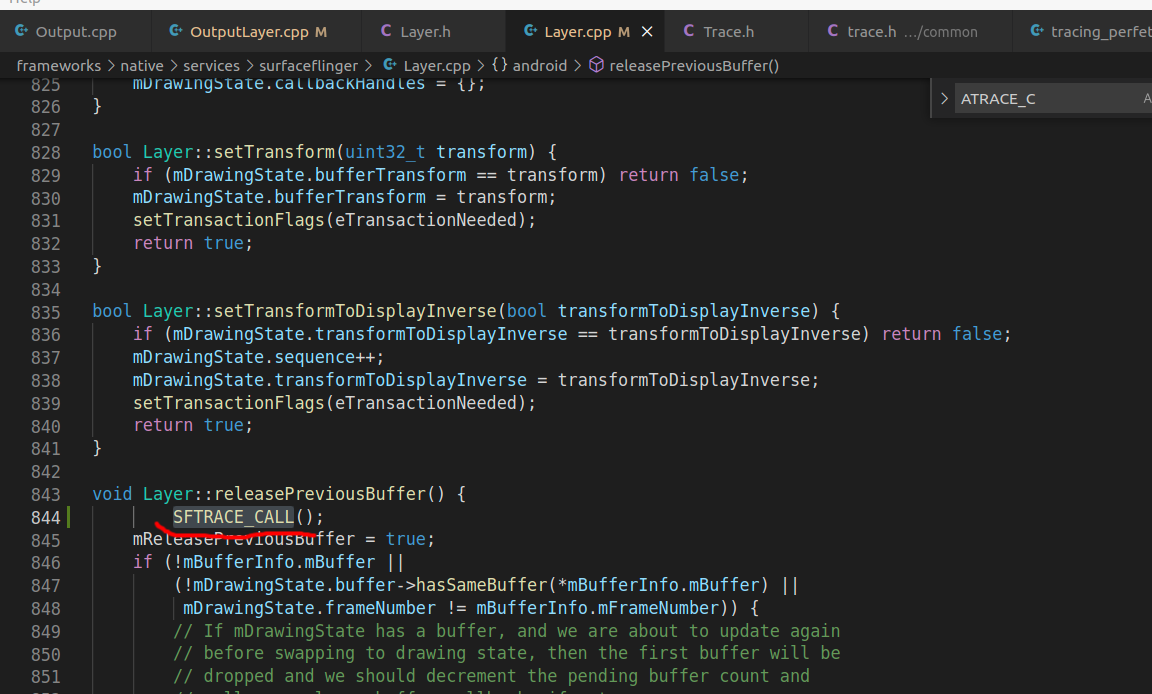Click mReleasePreviousBuffer on line 845
This screenshot has height=694, width=1152.
click(x=244, y=539)
